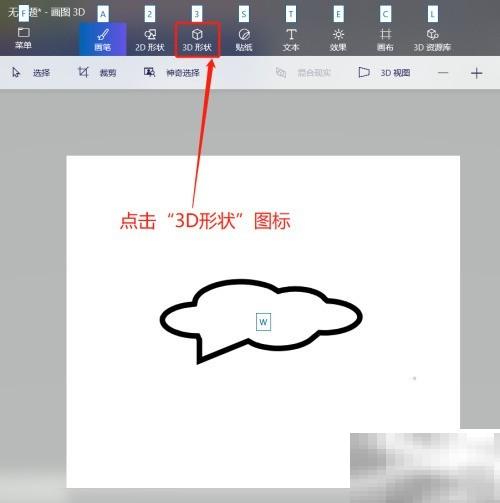Open the 效果 (Effects) tab

[338, 39]
